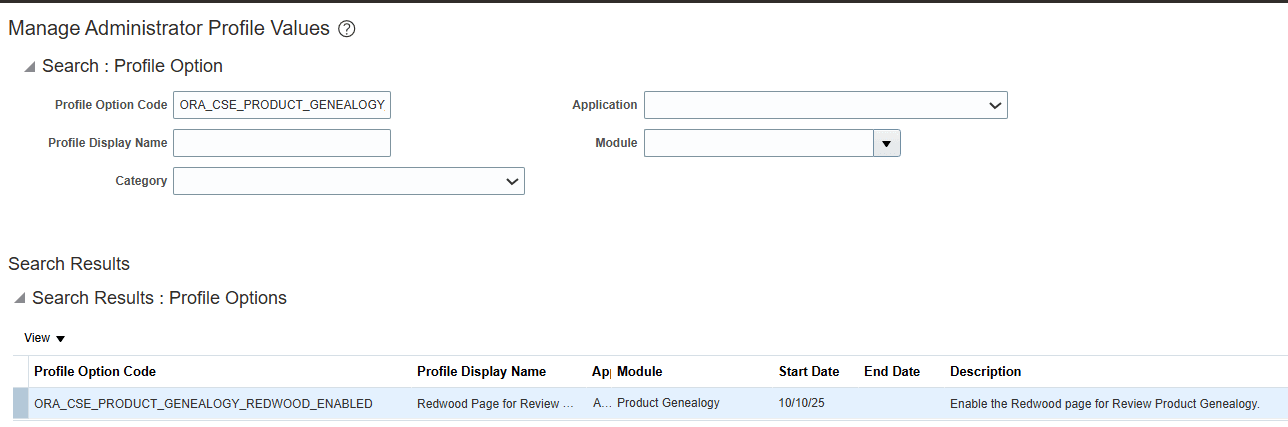Click End Date column header
This screenshot has width=1288, height=427.
click(892, 371)
